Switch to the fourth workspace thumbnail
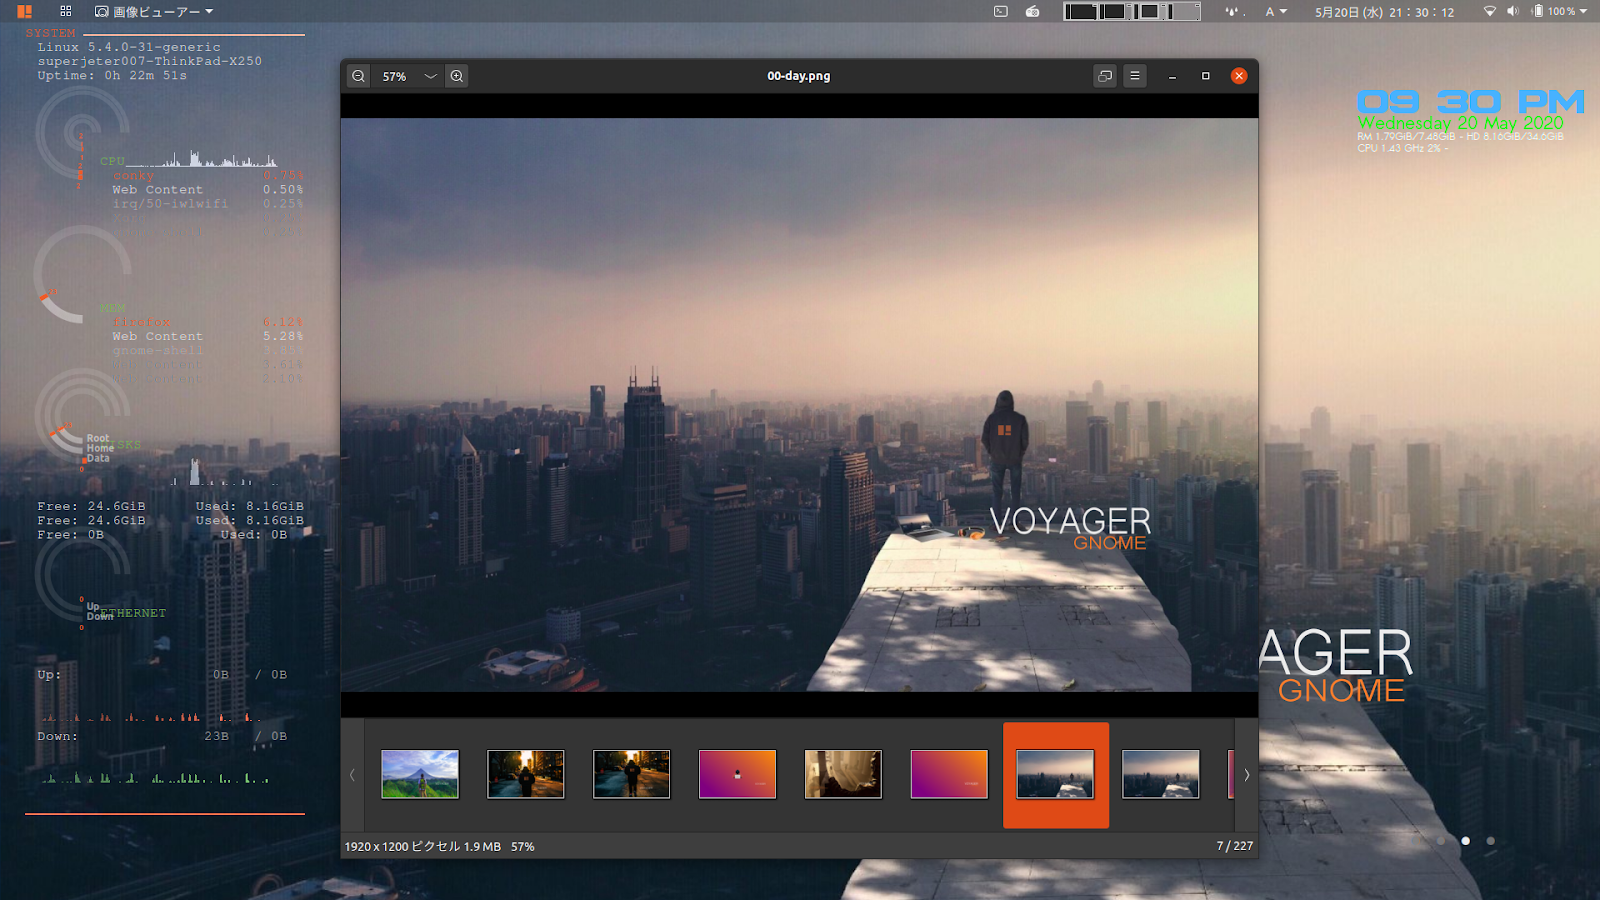Screen dimensions: 1600x900 pyautogui.click(x=1184, y=12)
